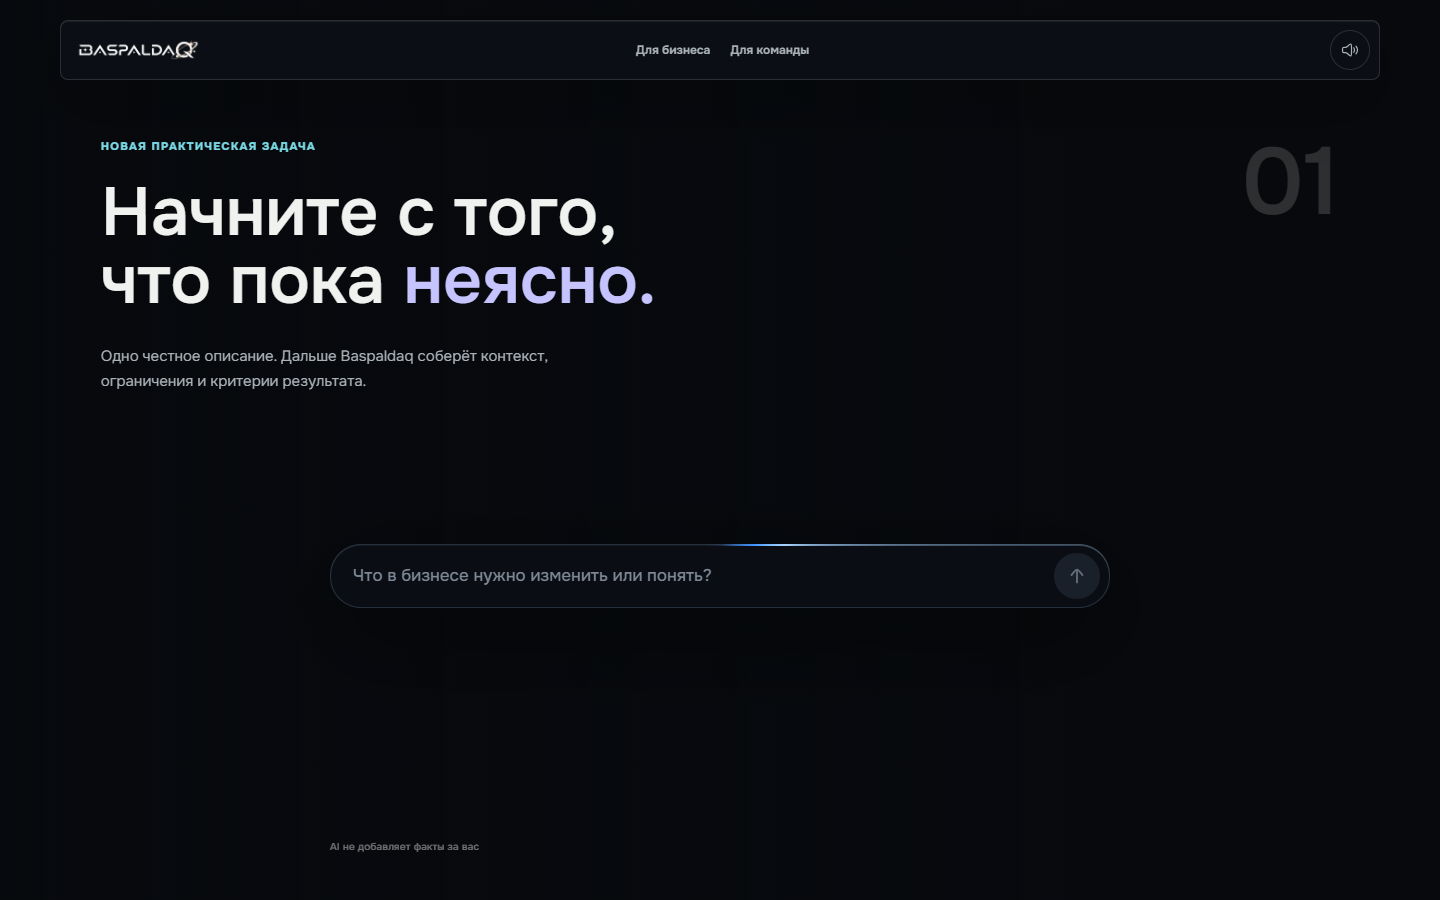Click the Baspaldaq logo
1440x900 pixels.
[138, 50]
